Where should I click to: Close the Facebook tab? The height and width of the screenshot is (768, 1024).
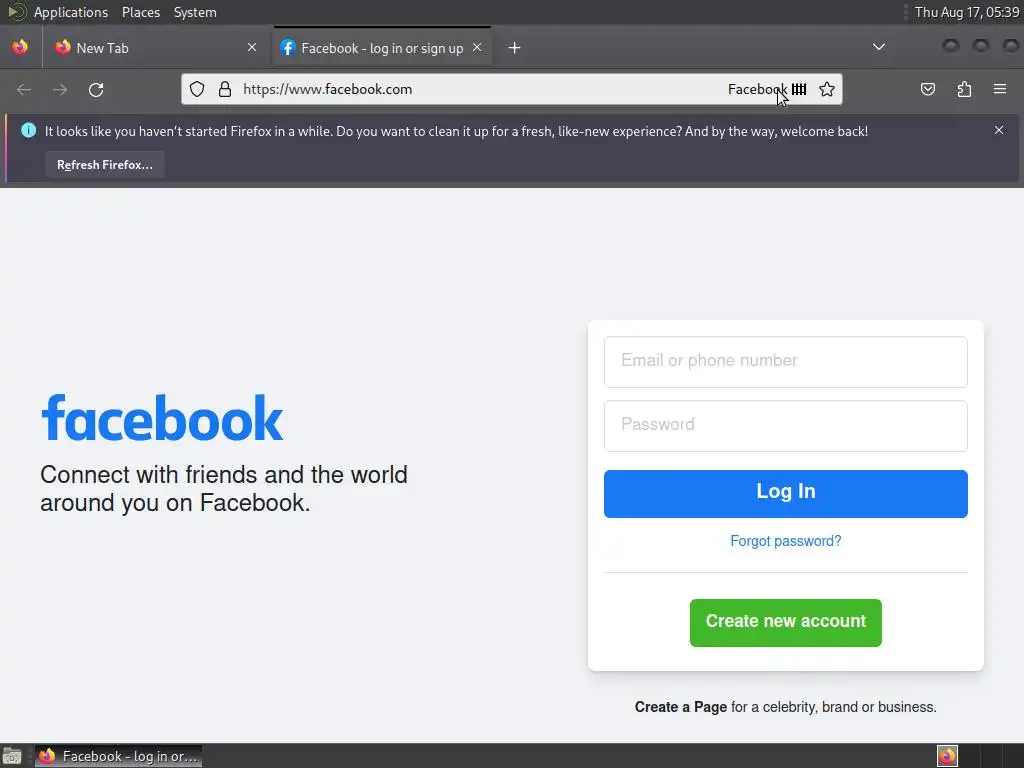coord(477,47)
